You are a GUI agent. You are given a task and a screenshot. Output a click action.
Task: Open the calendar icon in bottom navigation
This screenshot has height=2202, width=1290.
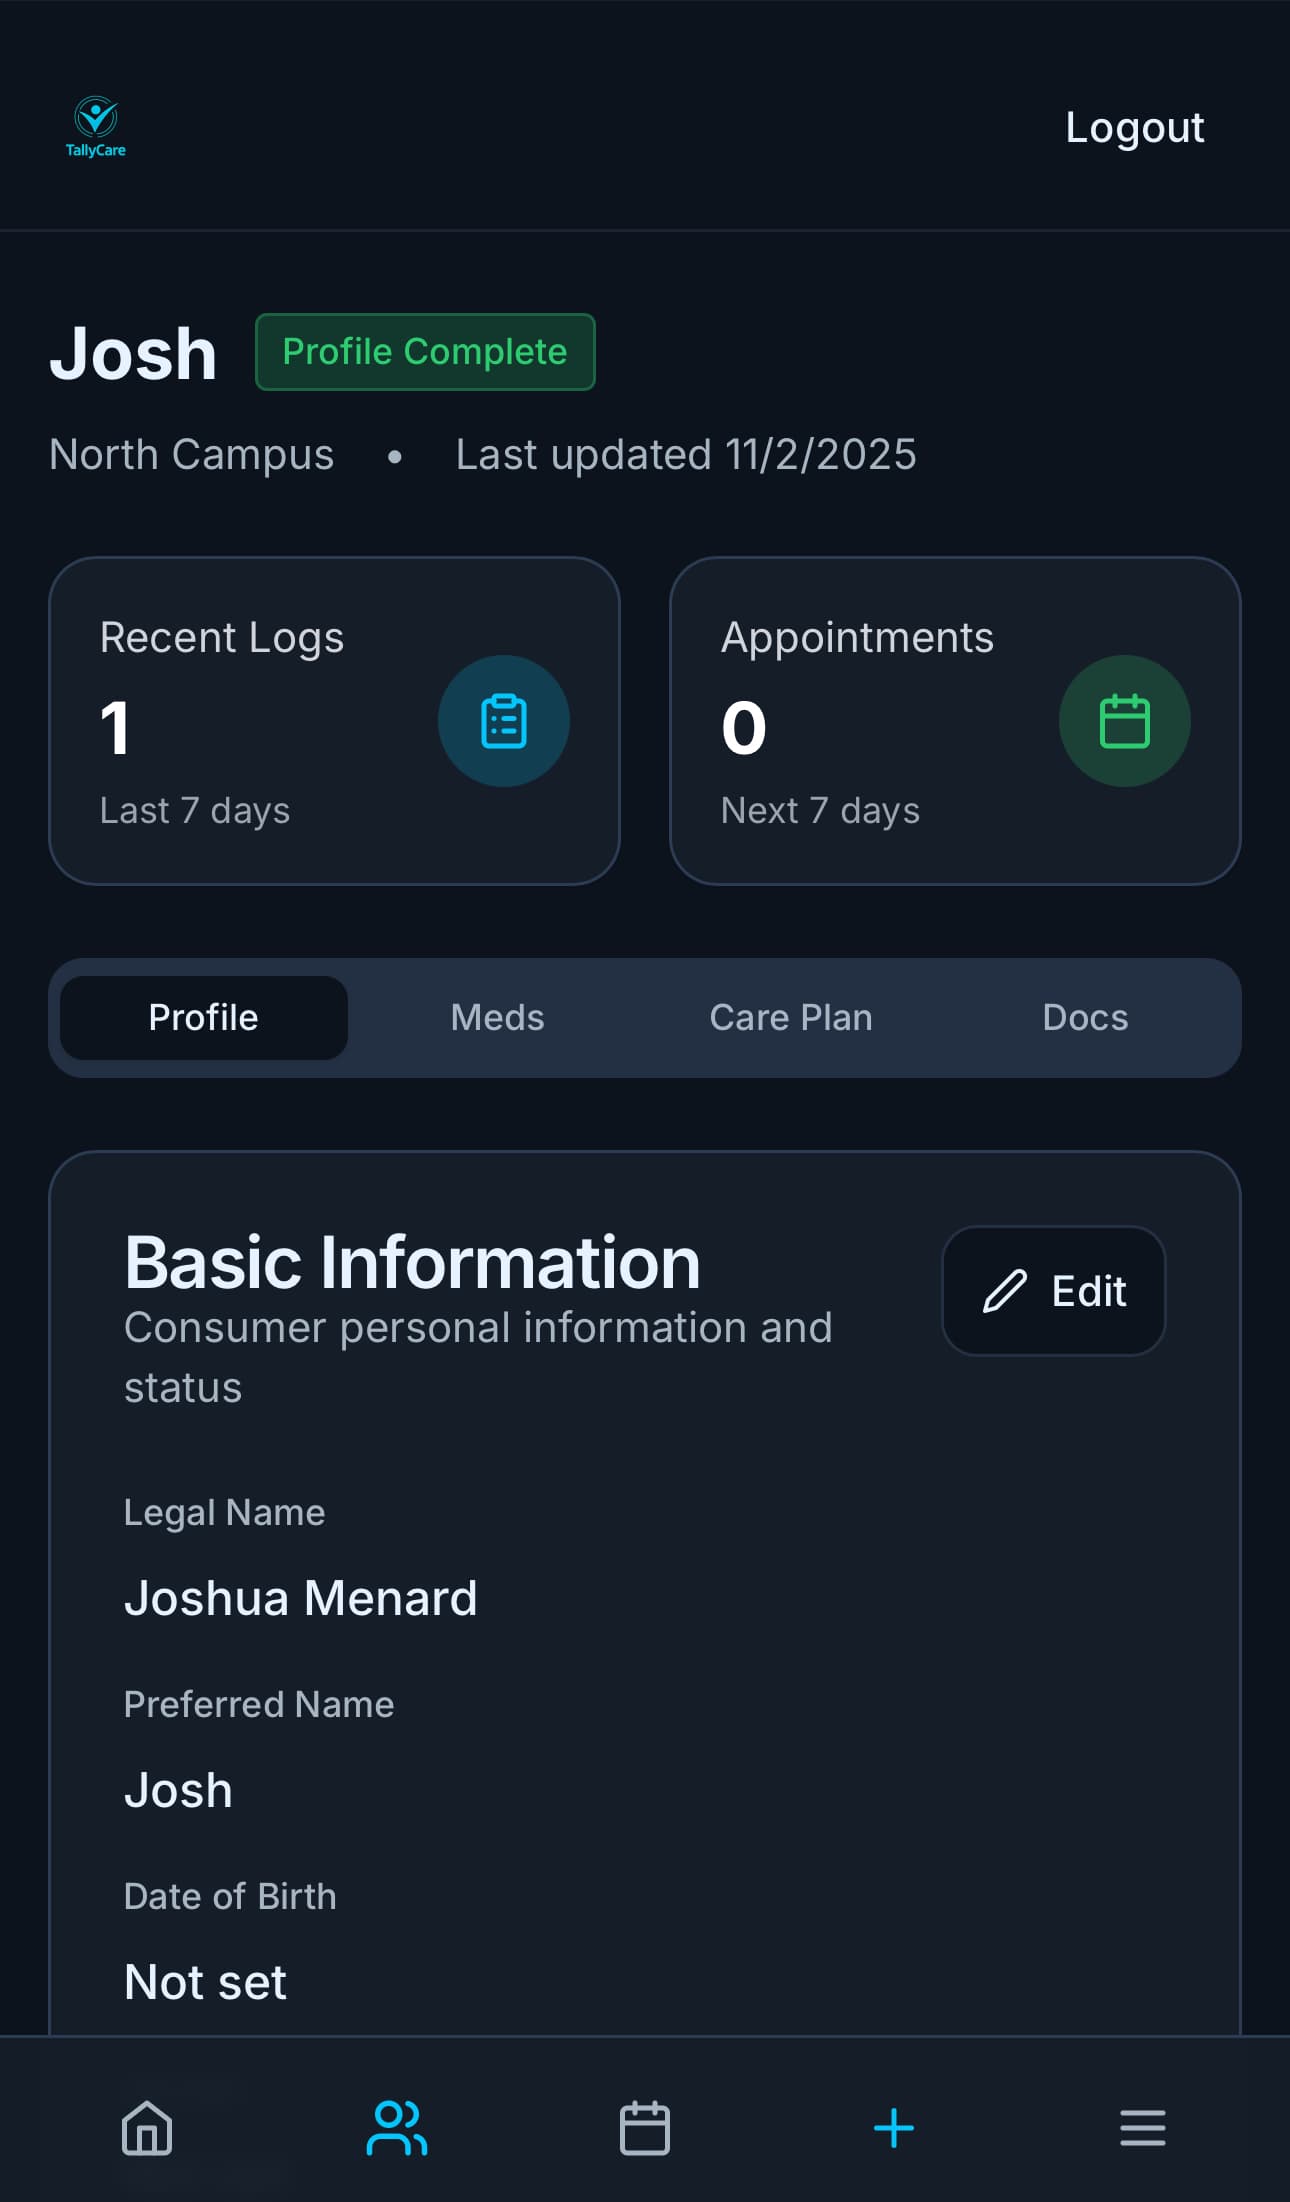point(645,2128)
